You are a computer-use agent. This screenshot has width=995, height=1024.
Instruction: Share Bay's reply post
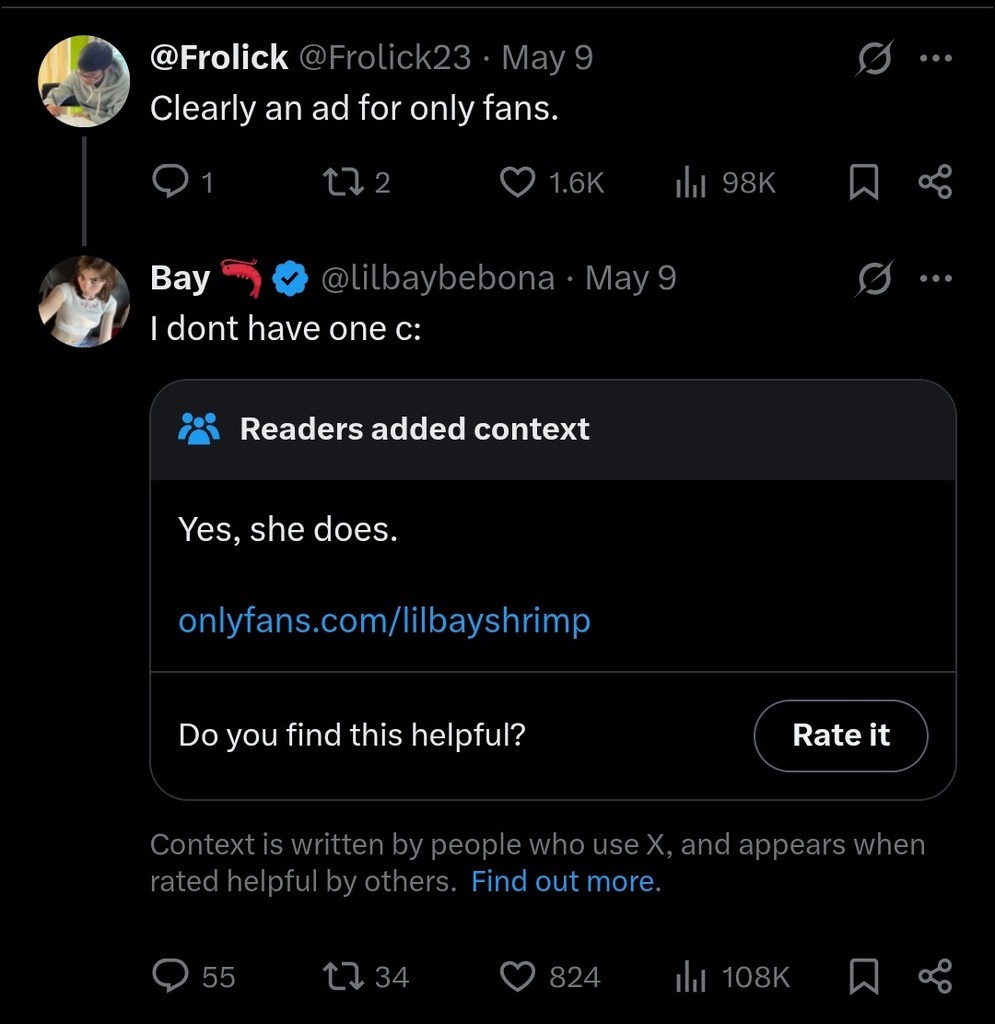coord(934,975)
